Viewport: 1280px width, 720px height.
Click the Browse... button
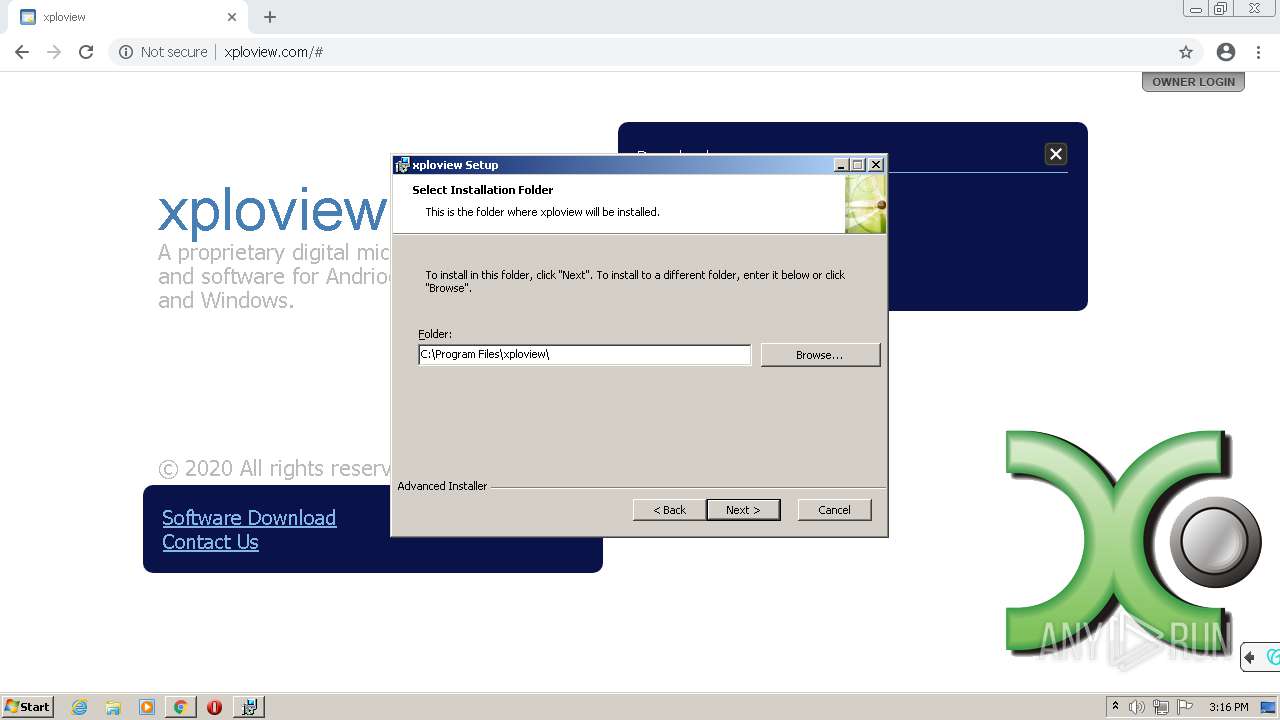click(x=820, y=355)
